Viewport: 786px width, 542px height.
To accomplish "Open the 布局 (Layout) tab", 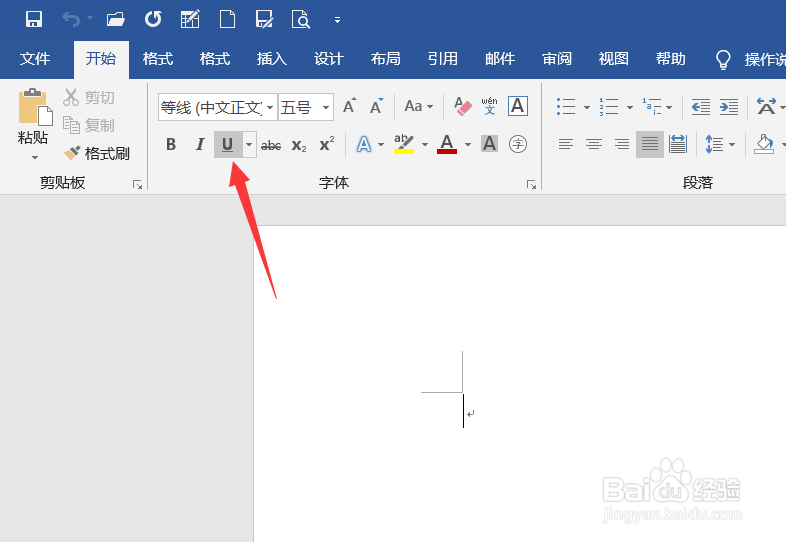I will pyautogui.click(x=385, y=59).
